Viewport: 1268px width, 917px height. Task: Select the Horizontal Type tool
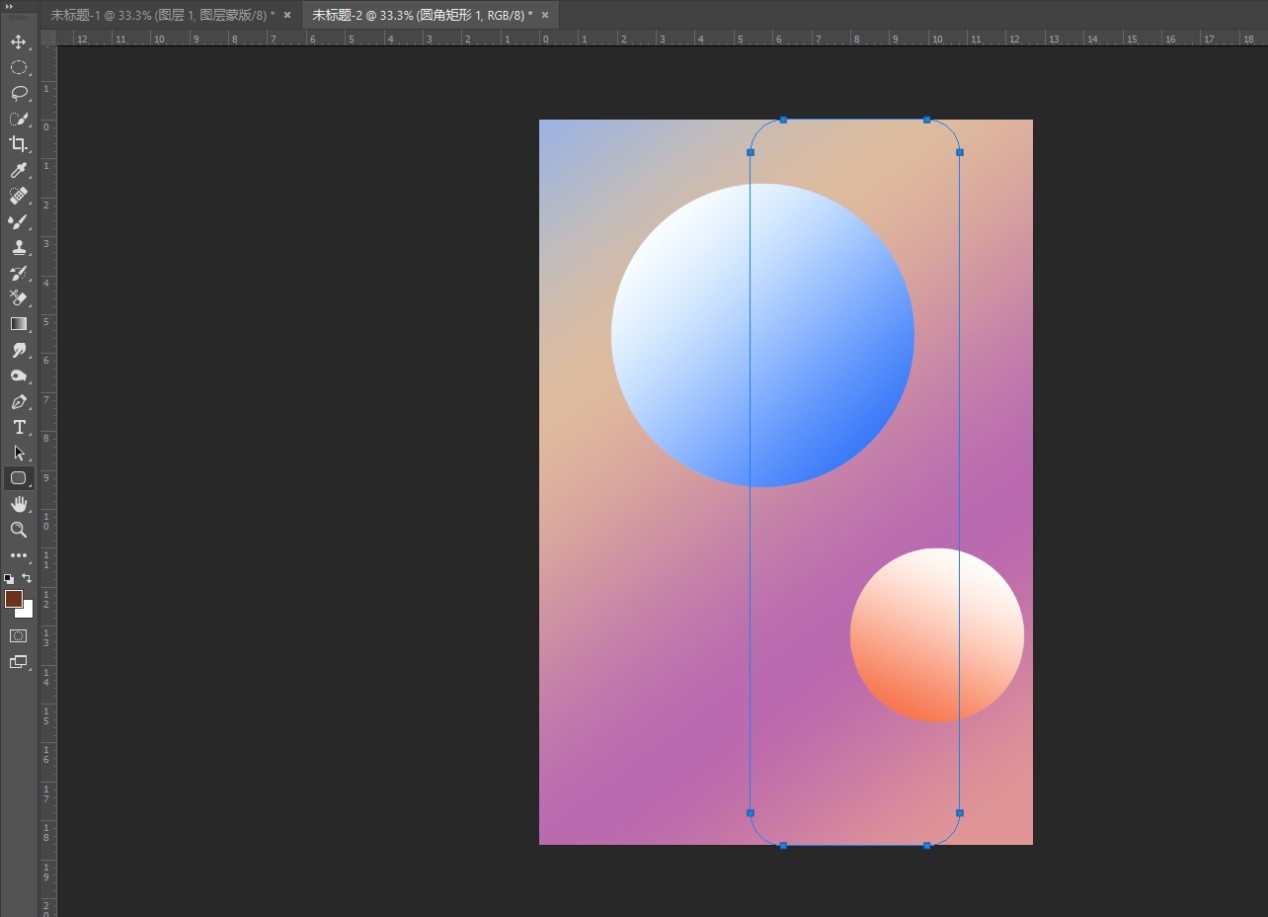click(18, 427)
